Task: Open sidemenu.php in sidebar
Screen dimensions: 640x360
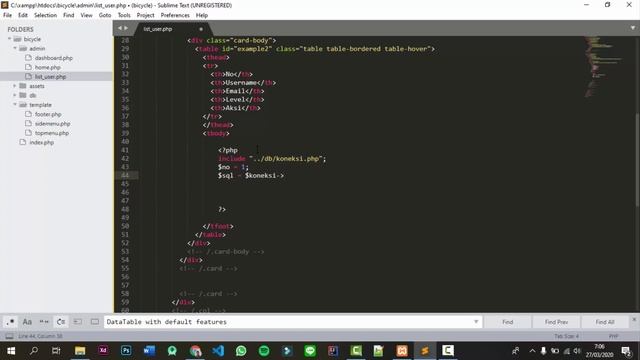Action: tap(52, 124)
